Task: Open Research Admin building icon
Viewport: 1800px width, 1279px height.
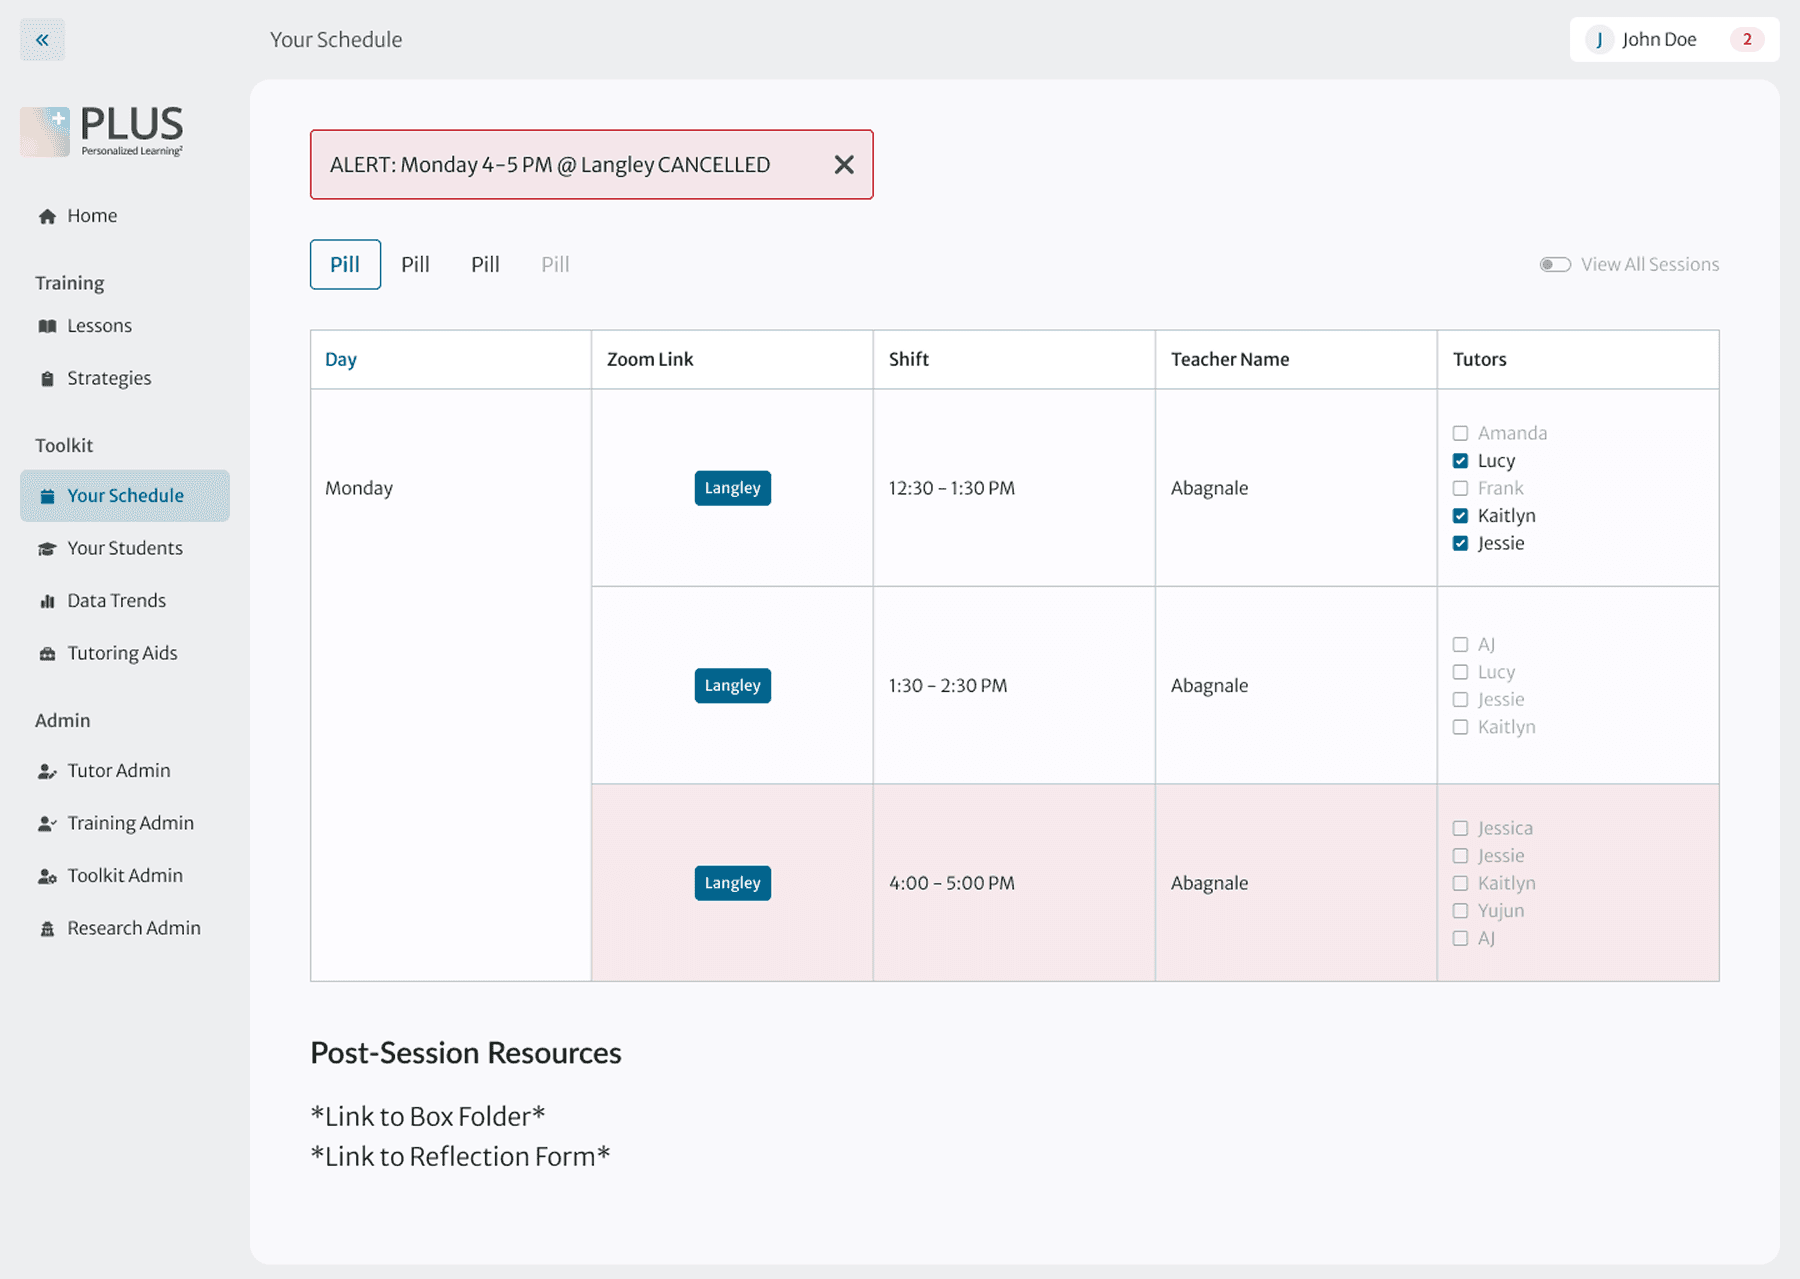Action: pos(47,929)
